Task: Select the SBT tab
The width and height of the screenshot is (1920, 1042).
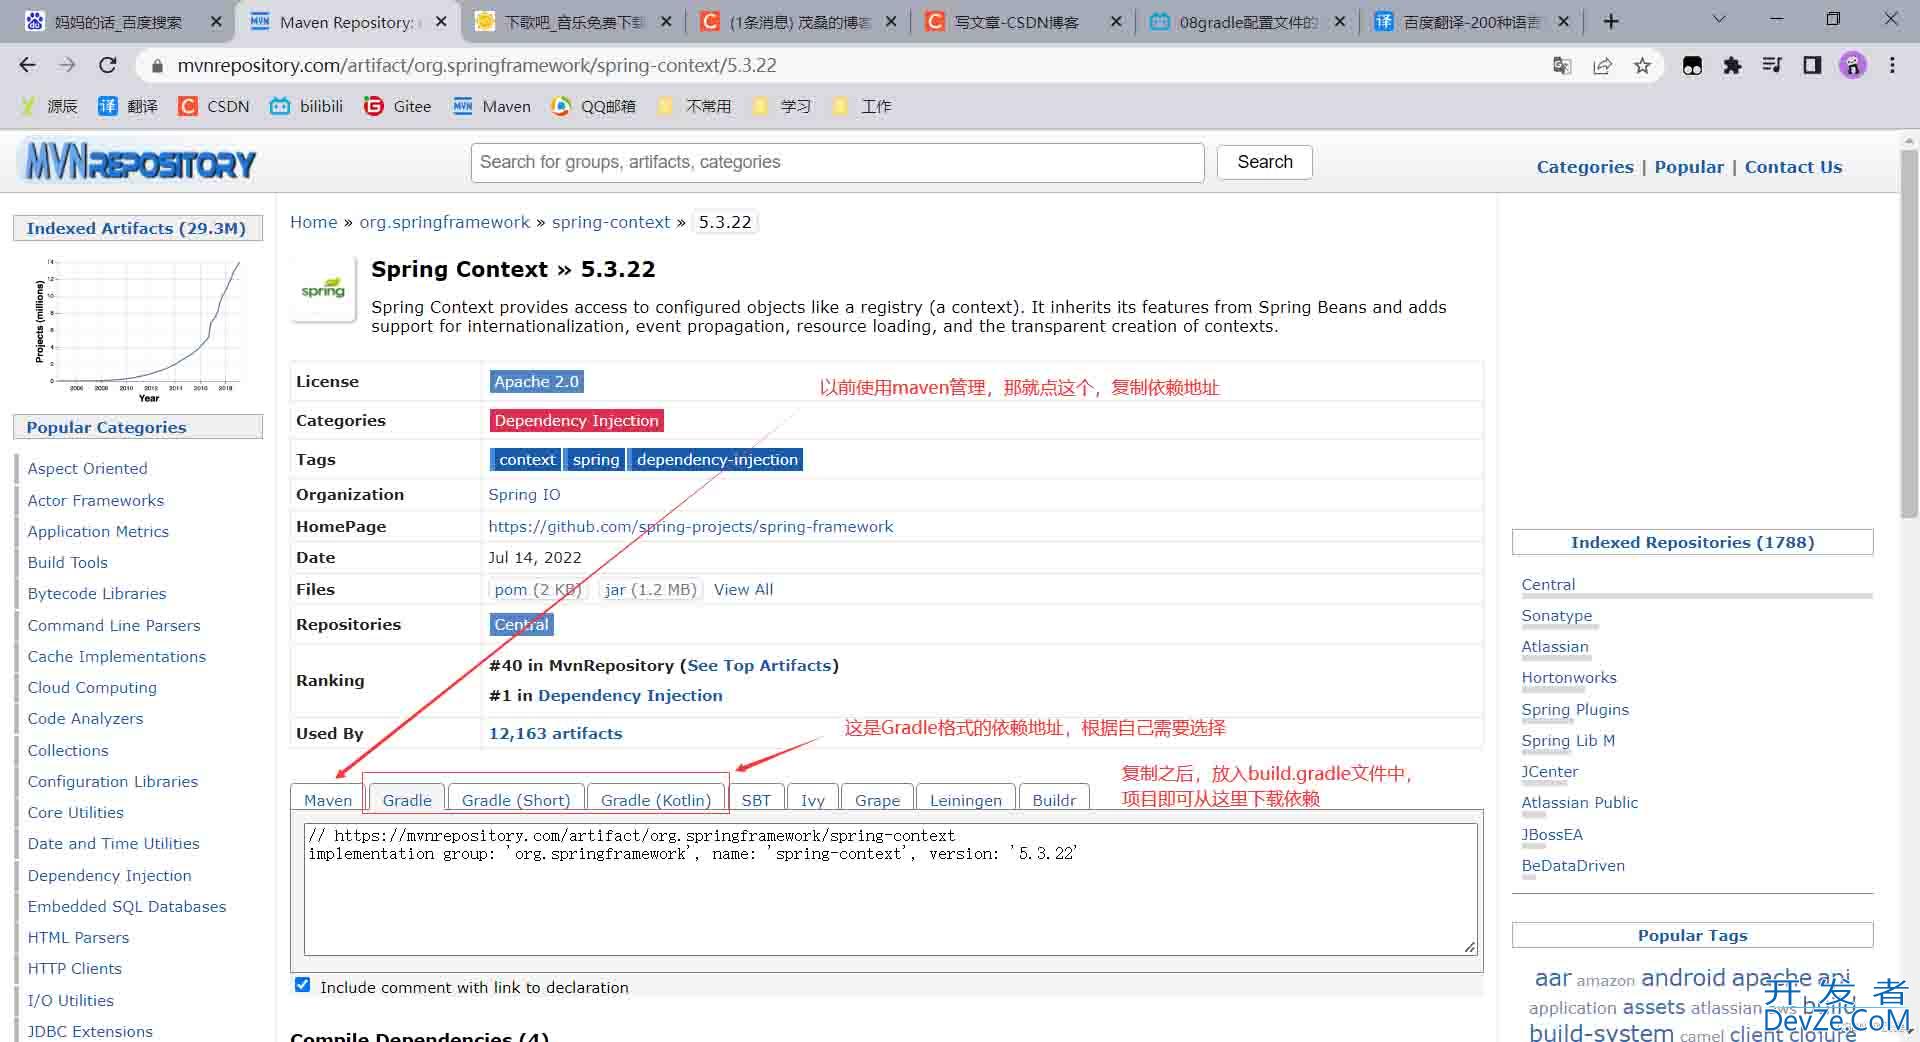Action: coord(756,799)
